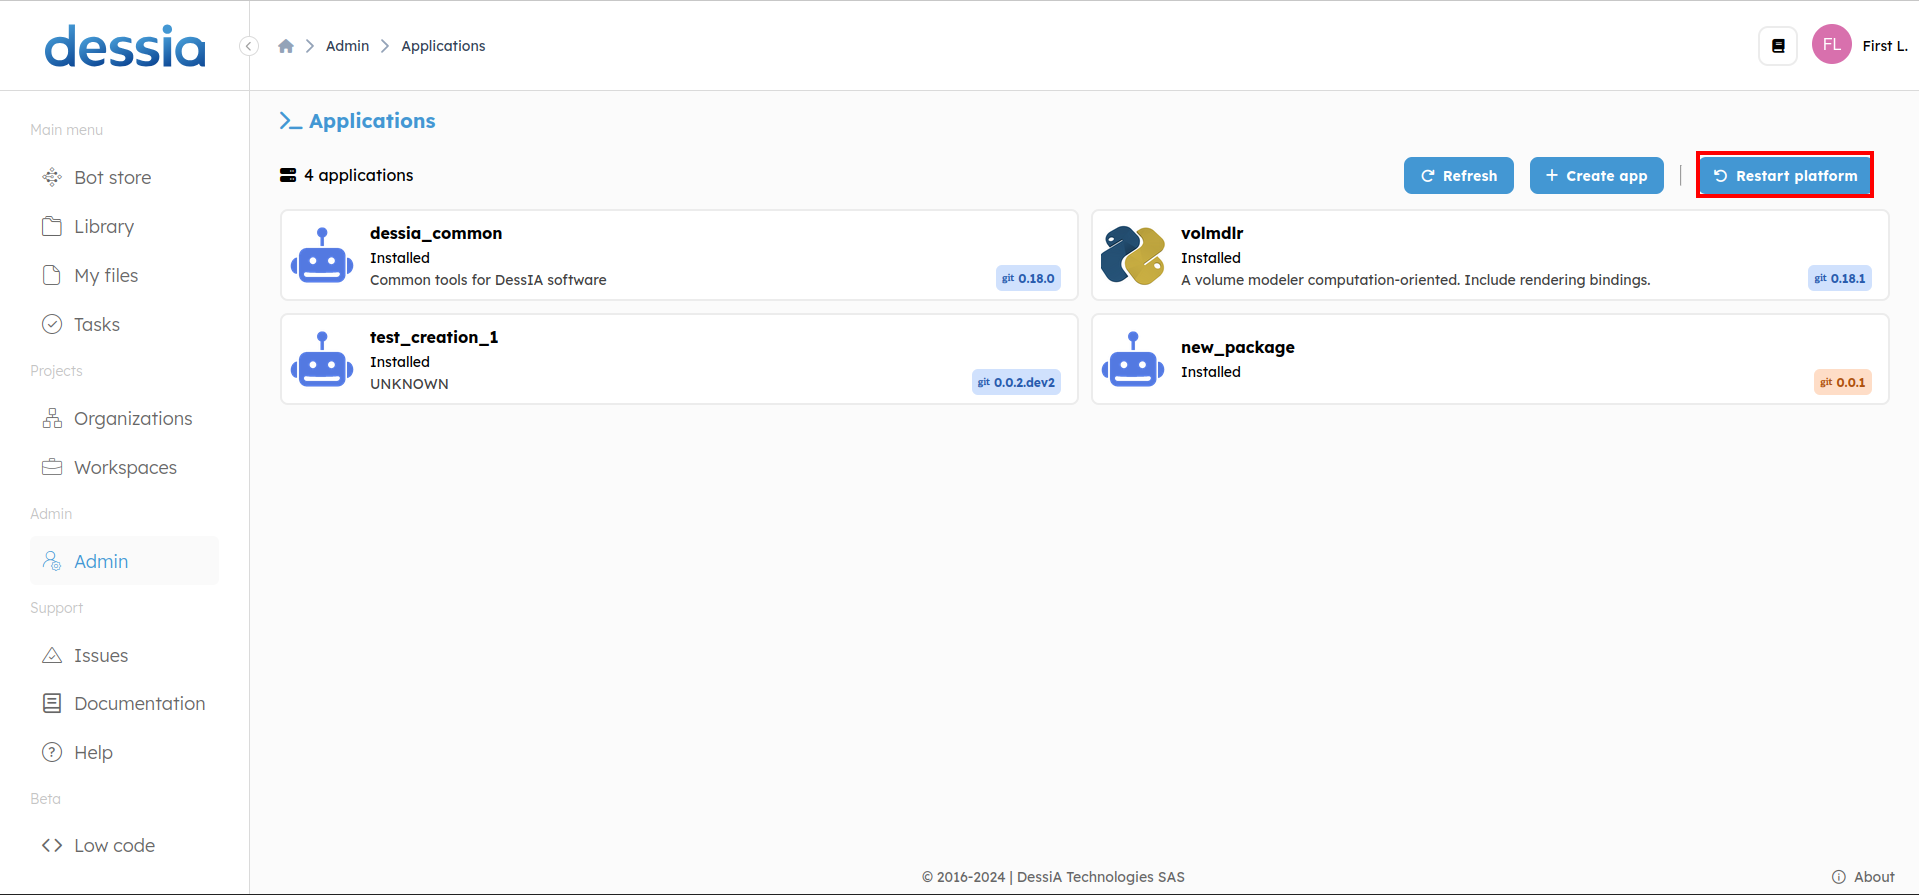The image size is (1919, 895).
Task: Go to My files
Action: 124,276
